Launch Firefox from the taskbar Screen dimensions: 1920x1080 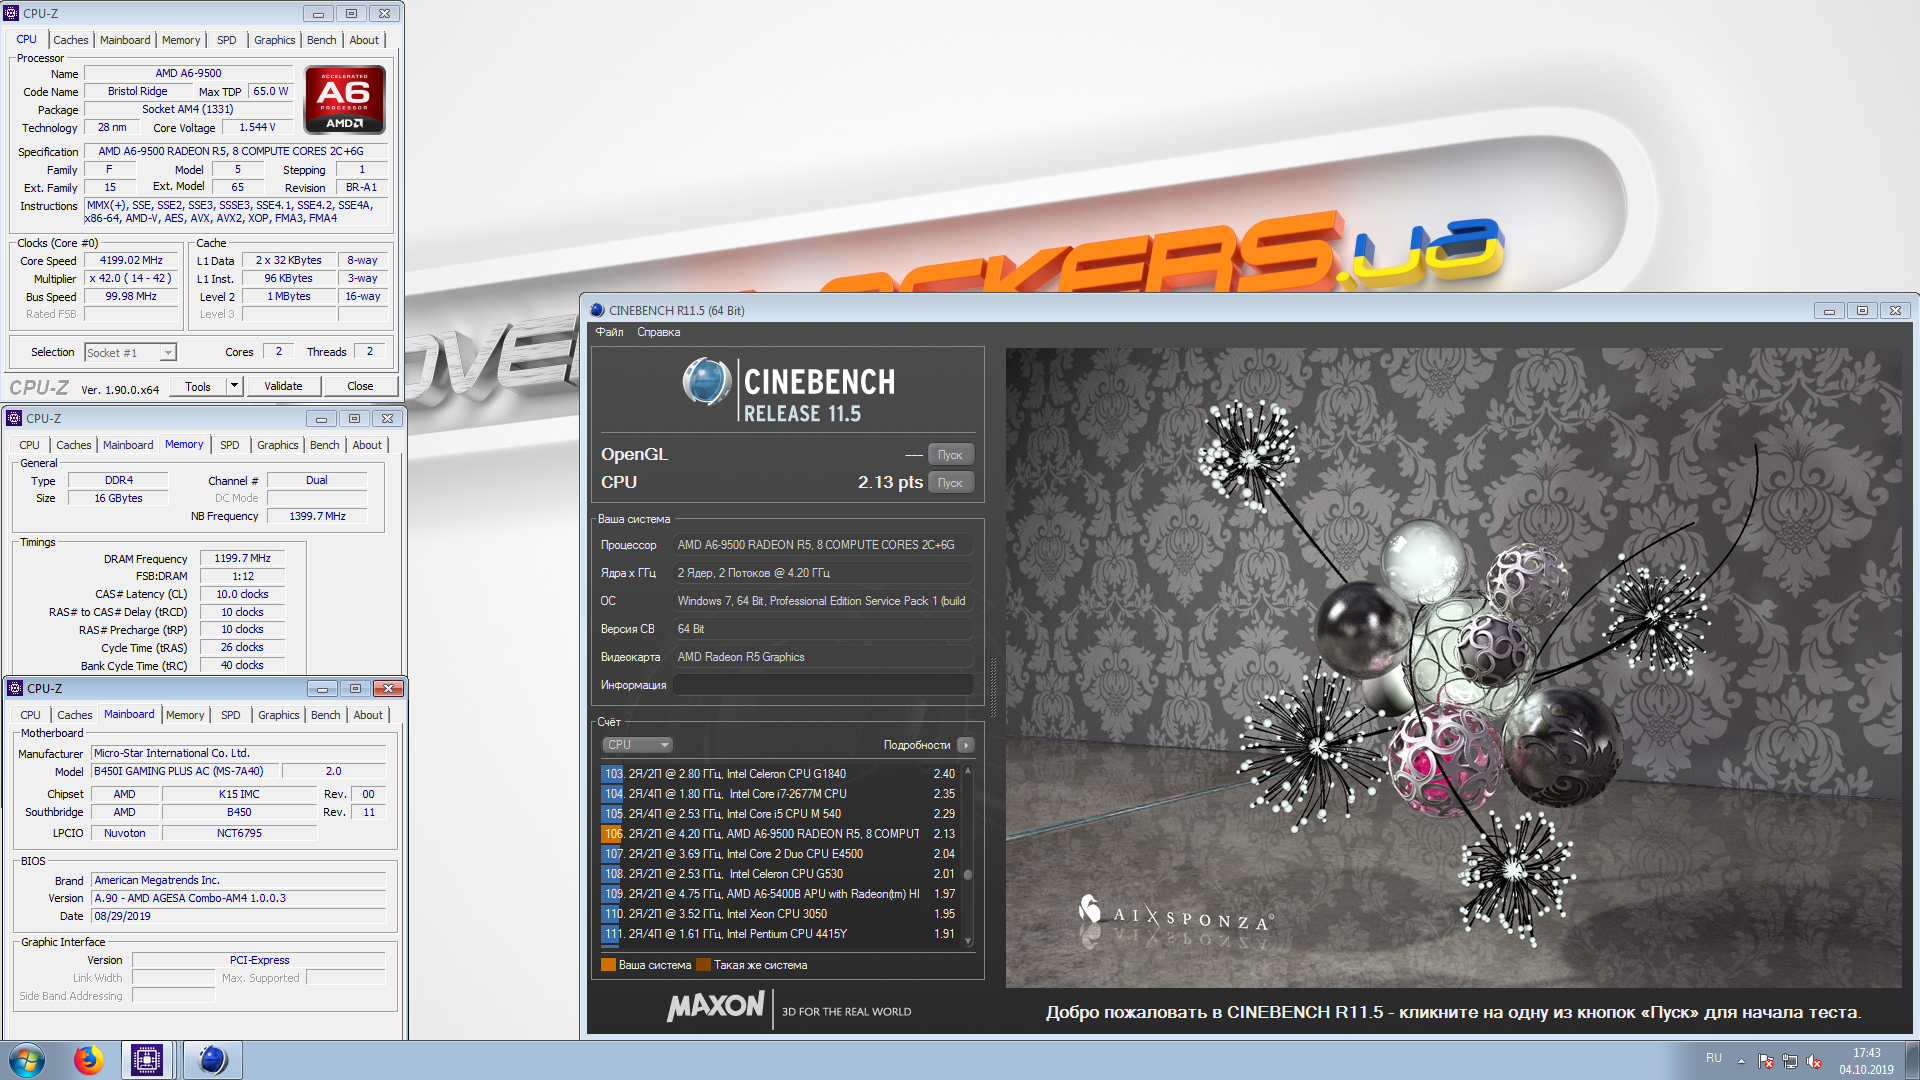click(88, 1060)
